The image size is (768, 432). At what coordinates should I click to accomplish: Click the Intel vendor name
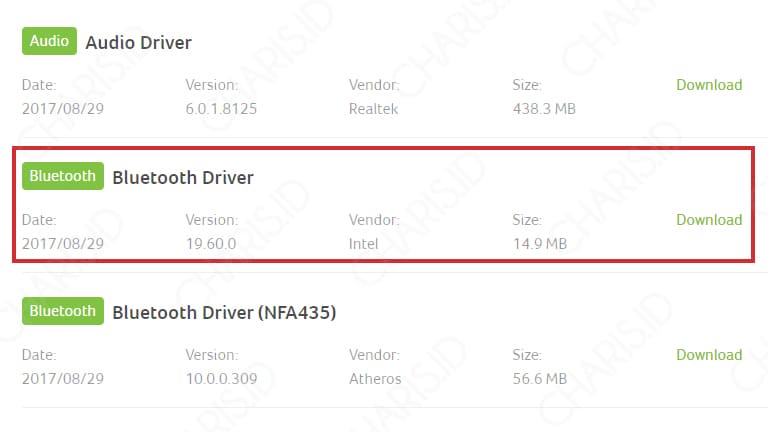tap(363, 243)
